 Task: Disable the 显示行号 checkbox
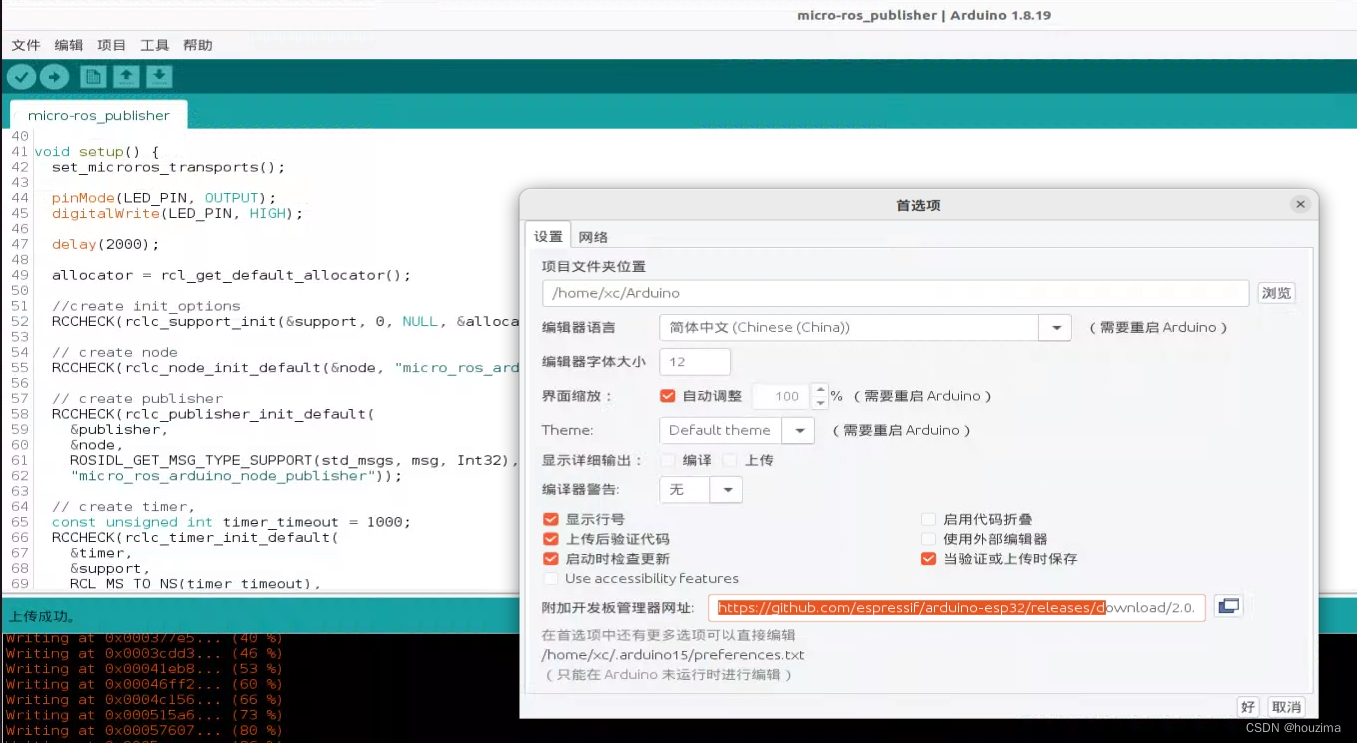[x=550, y=519]
